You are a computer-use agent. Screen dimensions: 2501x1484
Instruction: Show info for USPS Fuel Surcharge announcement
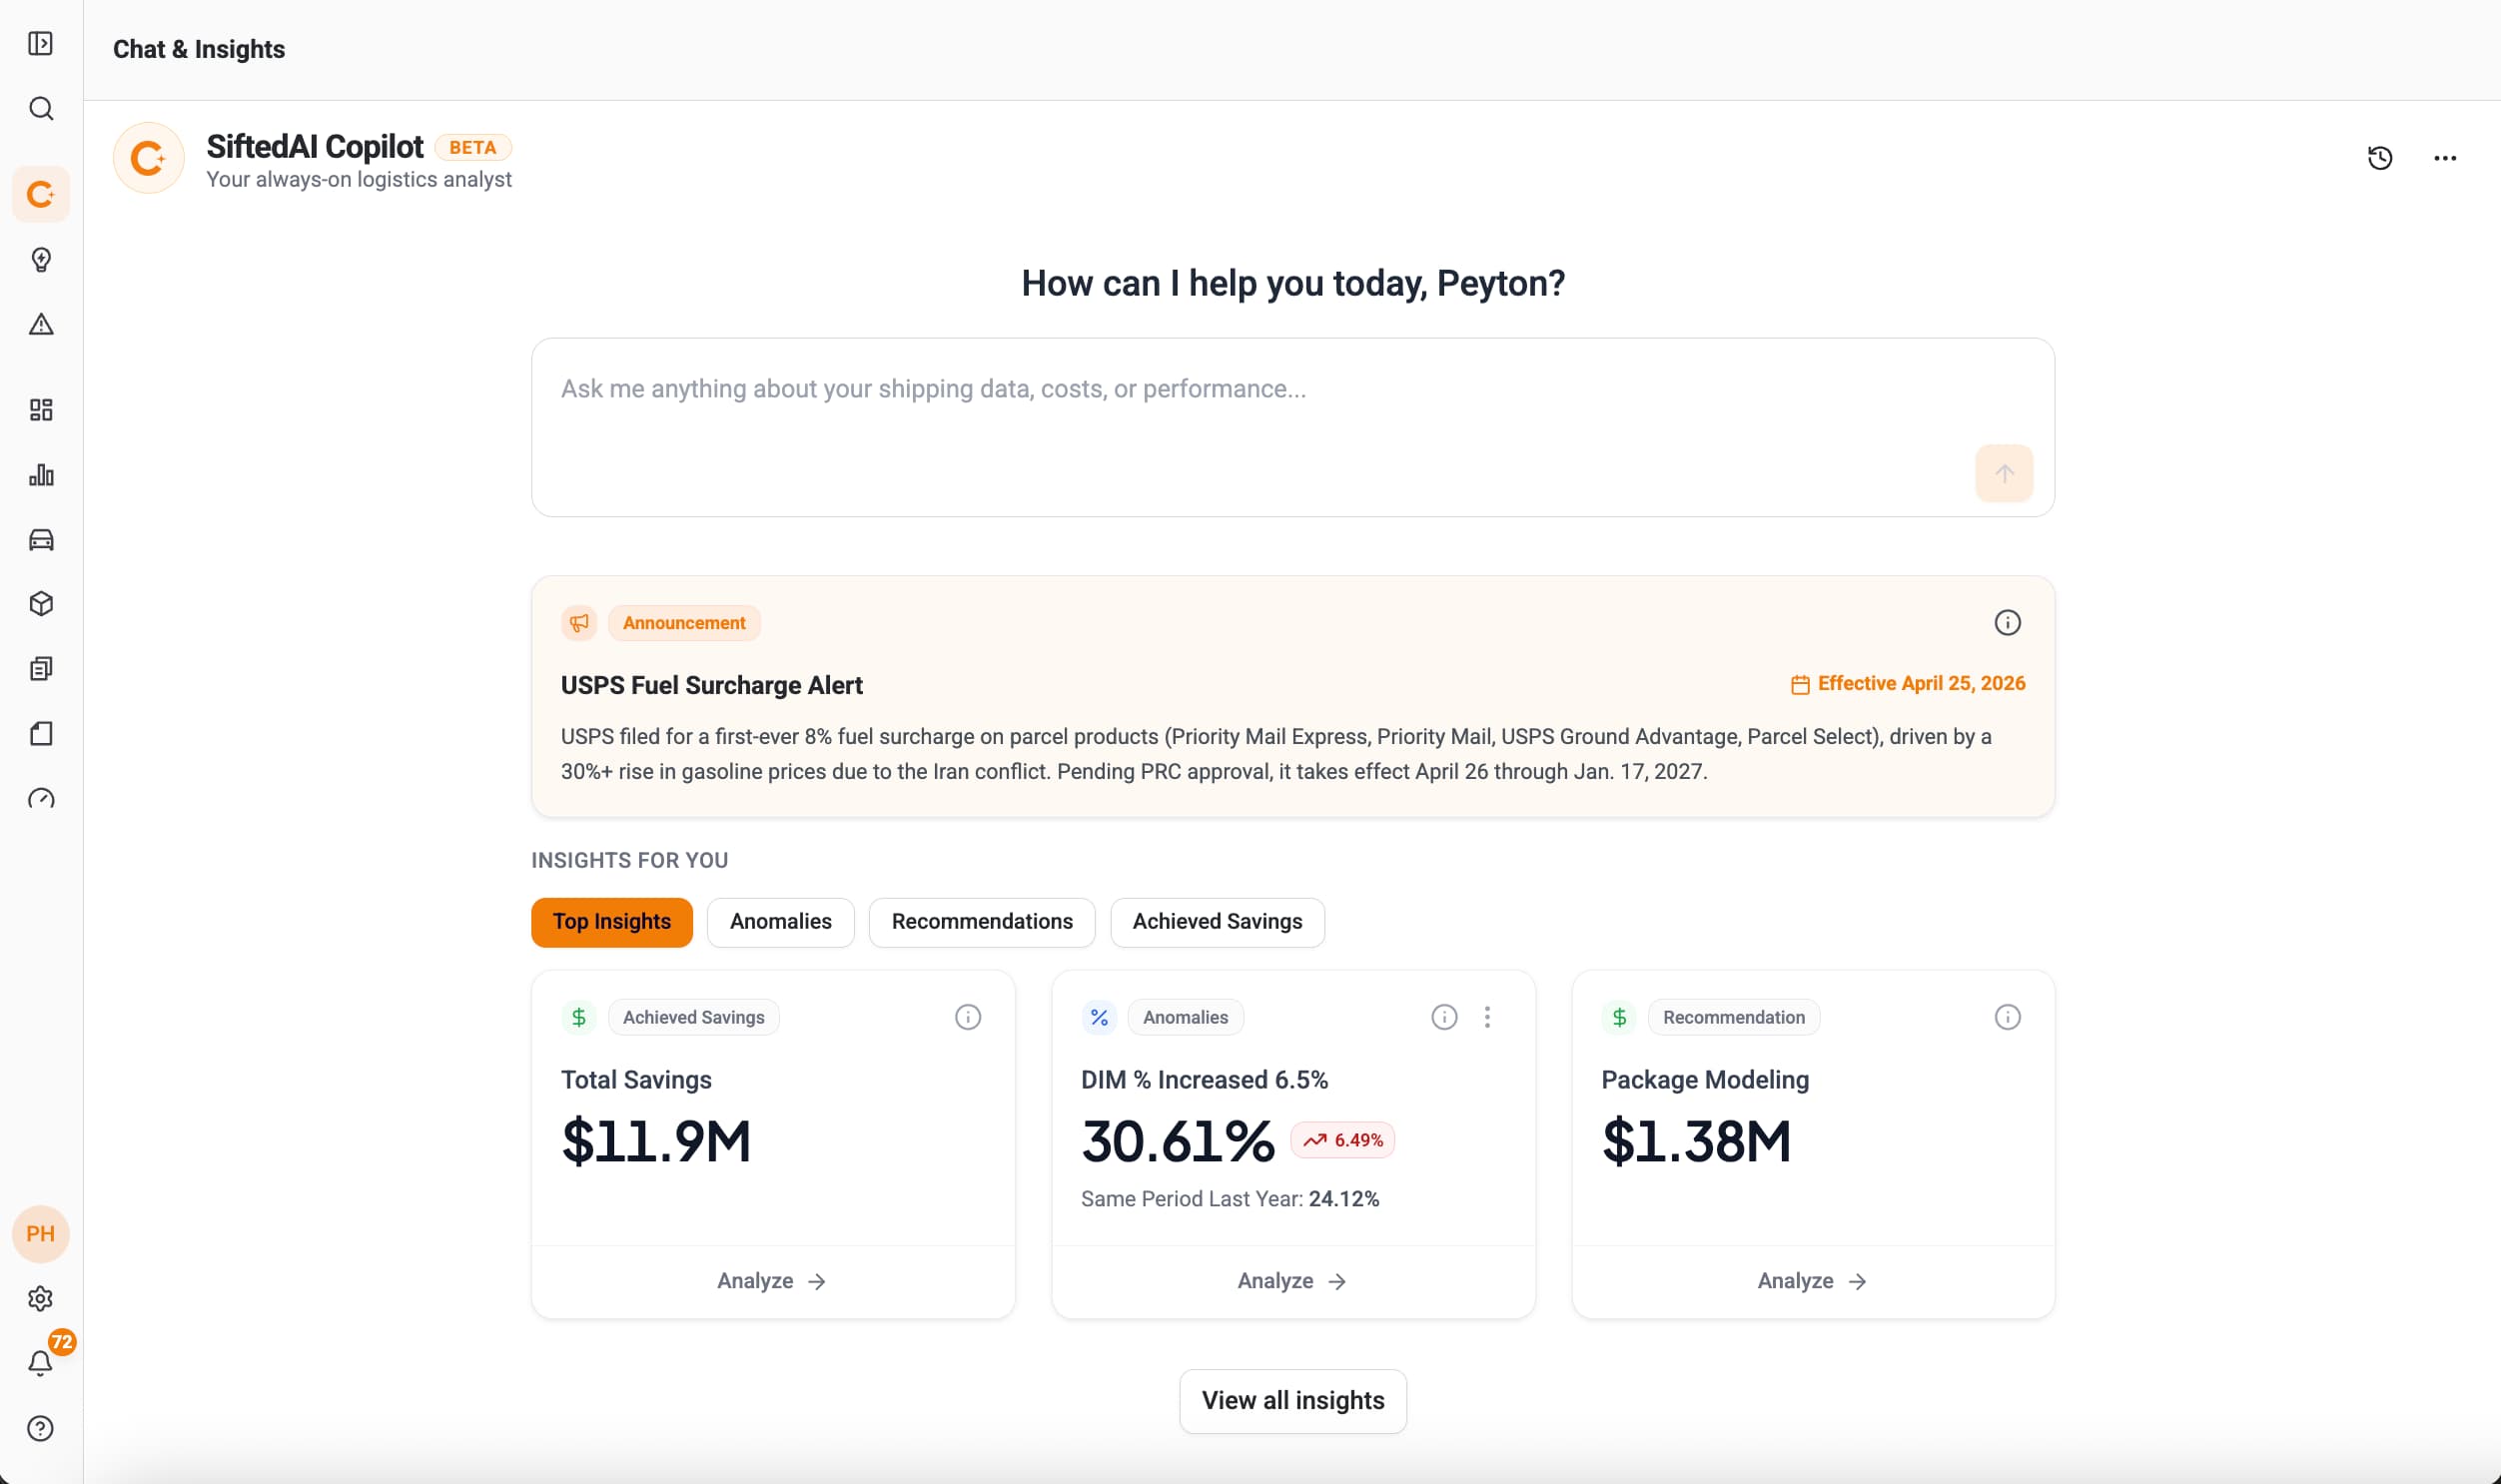tap(2006, 623)
